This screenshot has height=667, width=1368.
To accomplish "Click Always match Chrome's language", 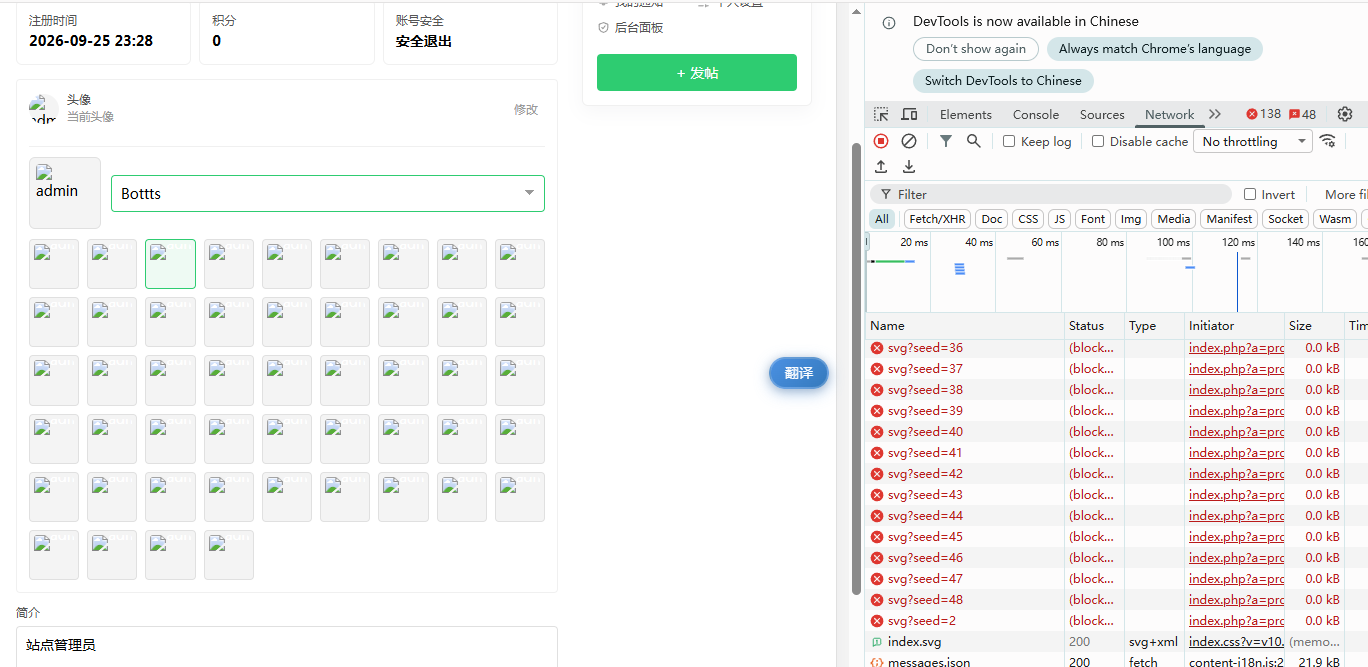I will coord(1155,49).
